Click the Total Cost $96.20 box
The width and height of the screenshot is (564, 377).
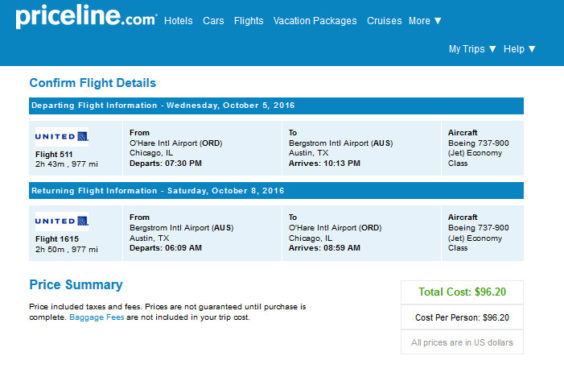coord(462,292)
